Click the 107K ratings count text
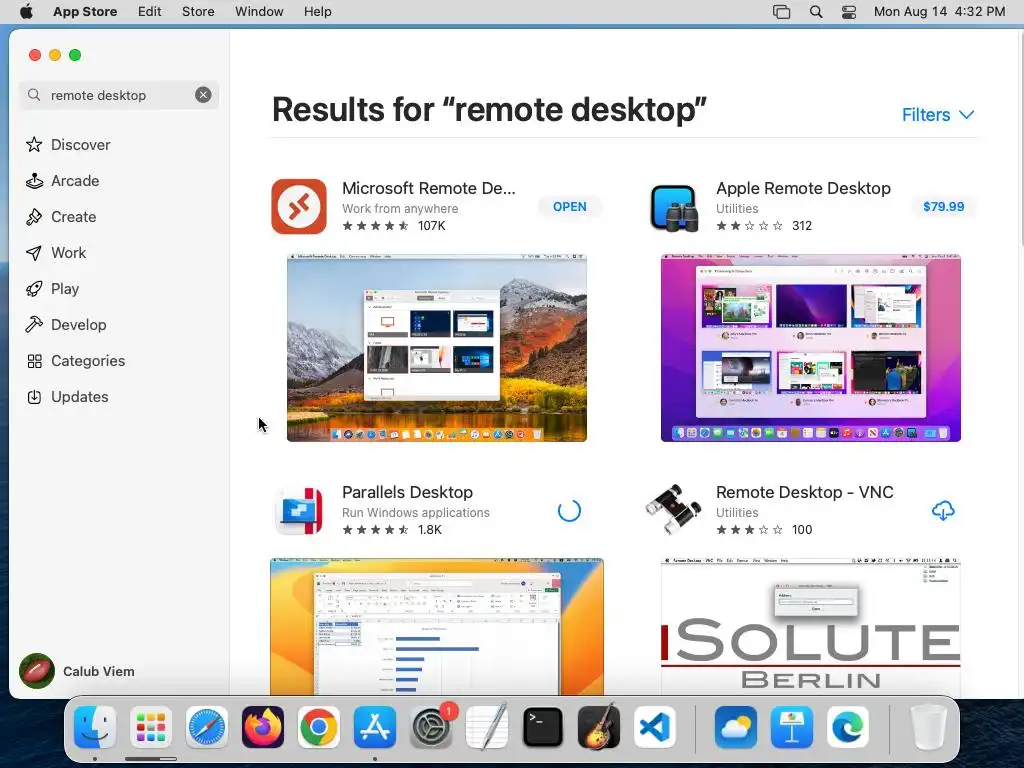This screenshot has height=768, width=1024. (x=432, y=225)
